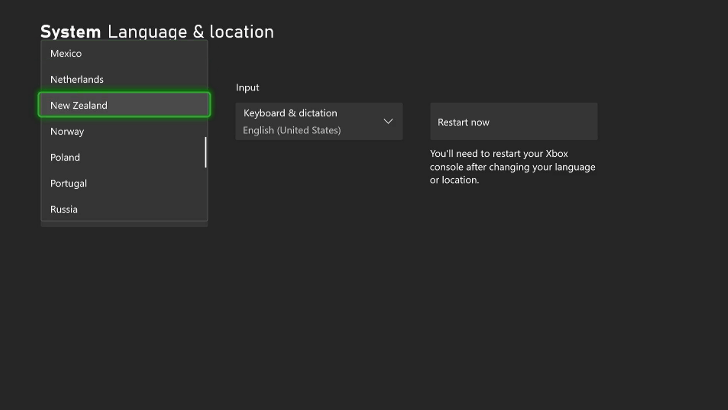Select the highlighted New Zealand option

(124, 105)
